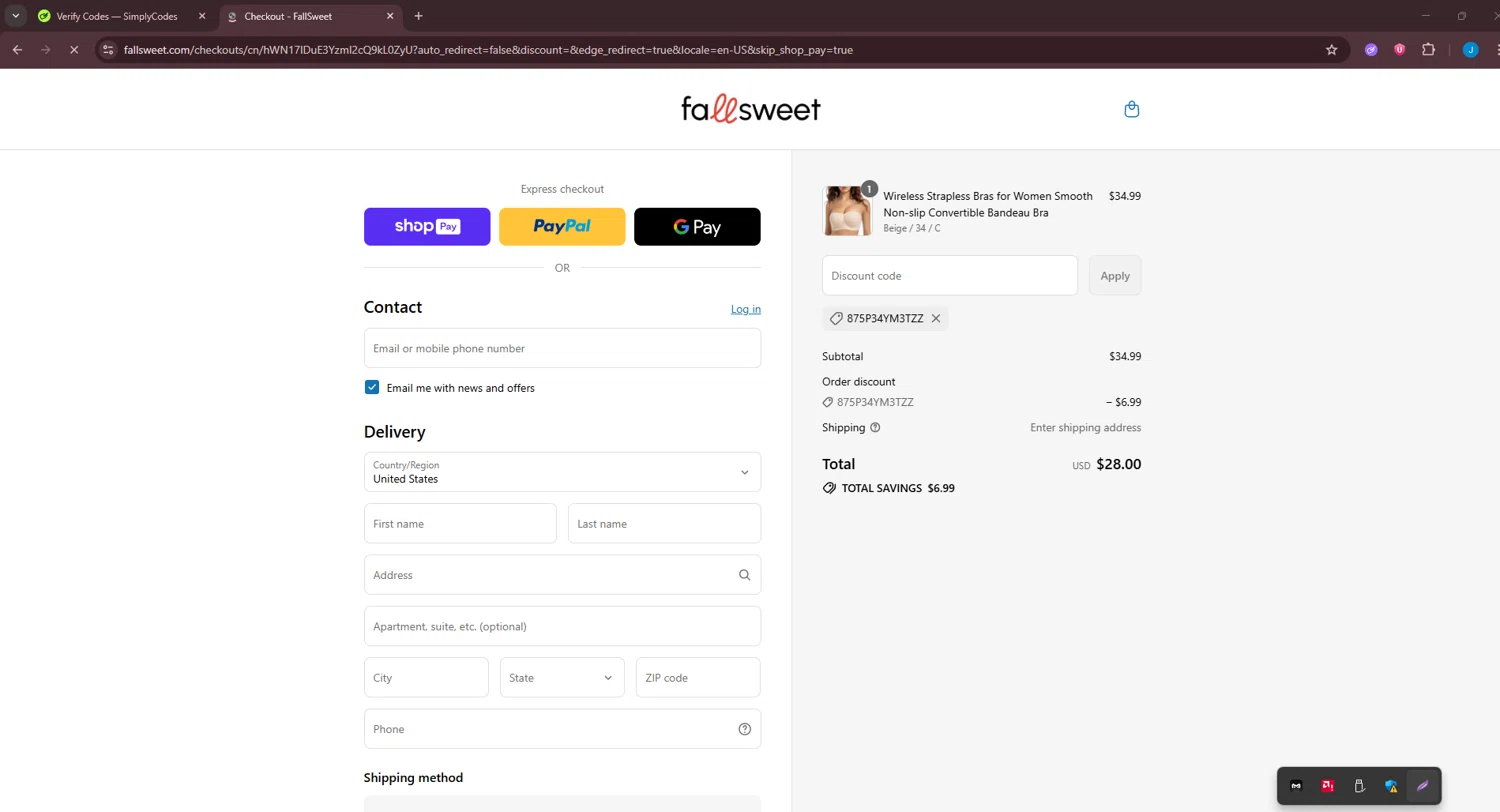Click the Log in link
The image size is (1500, 812).
[x=746, y=309]
